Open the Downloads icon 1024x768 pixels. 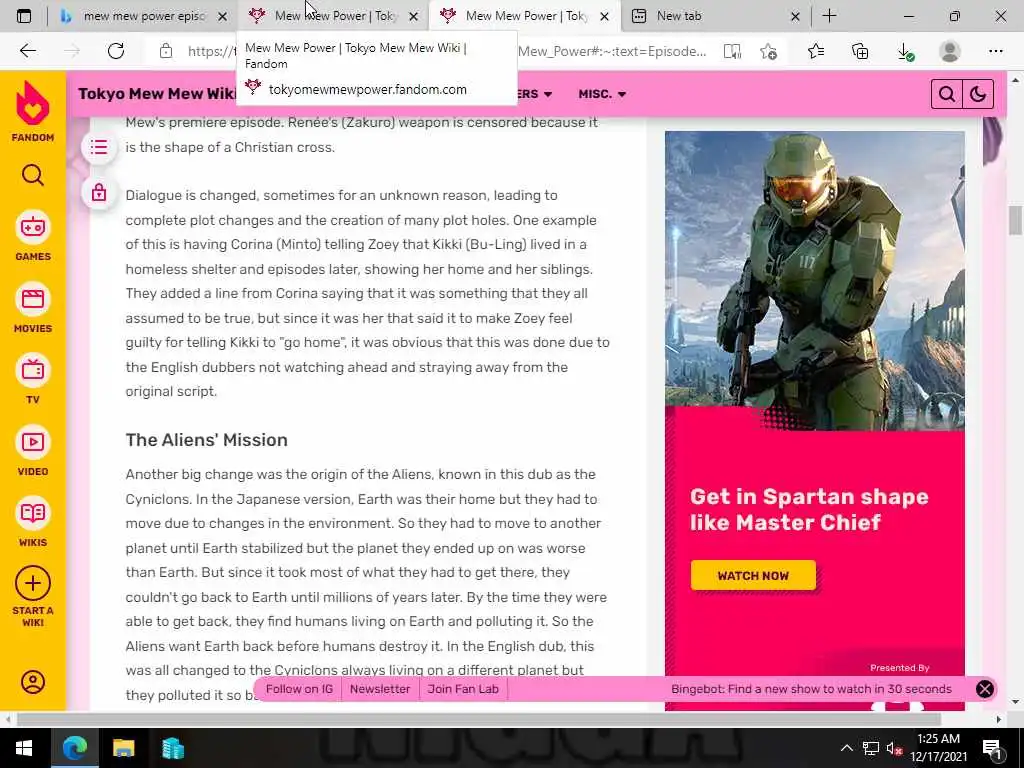pos(905,52)
